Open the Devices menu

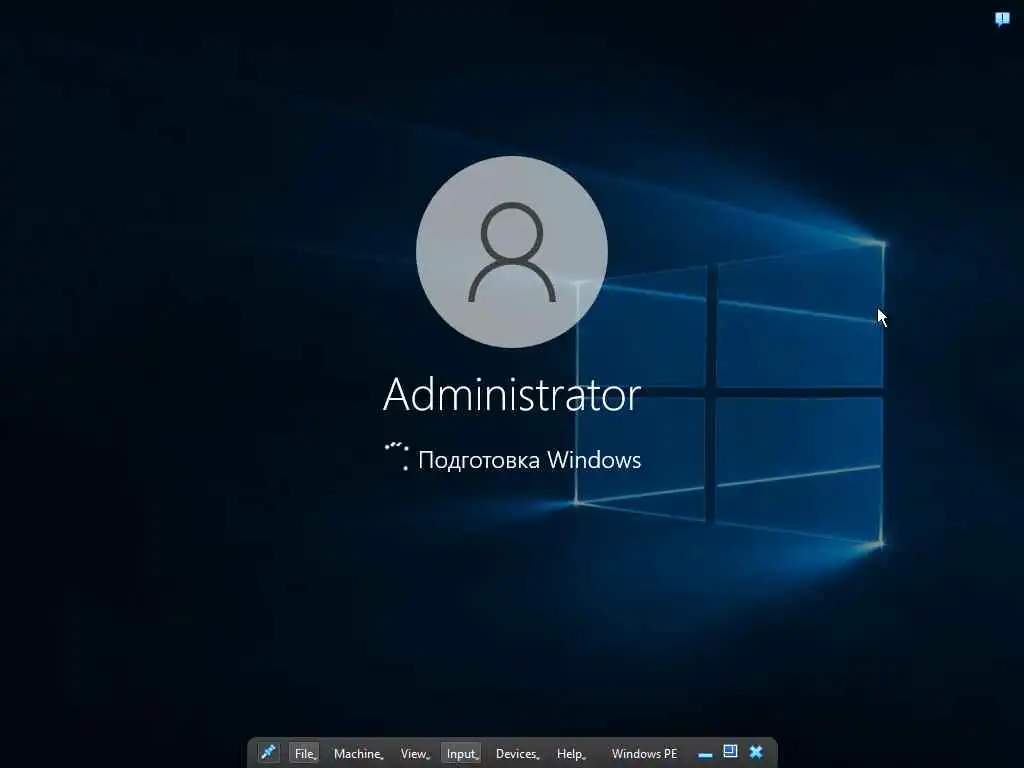click(517, 754)
